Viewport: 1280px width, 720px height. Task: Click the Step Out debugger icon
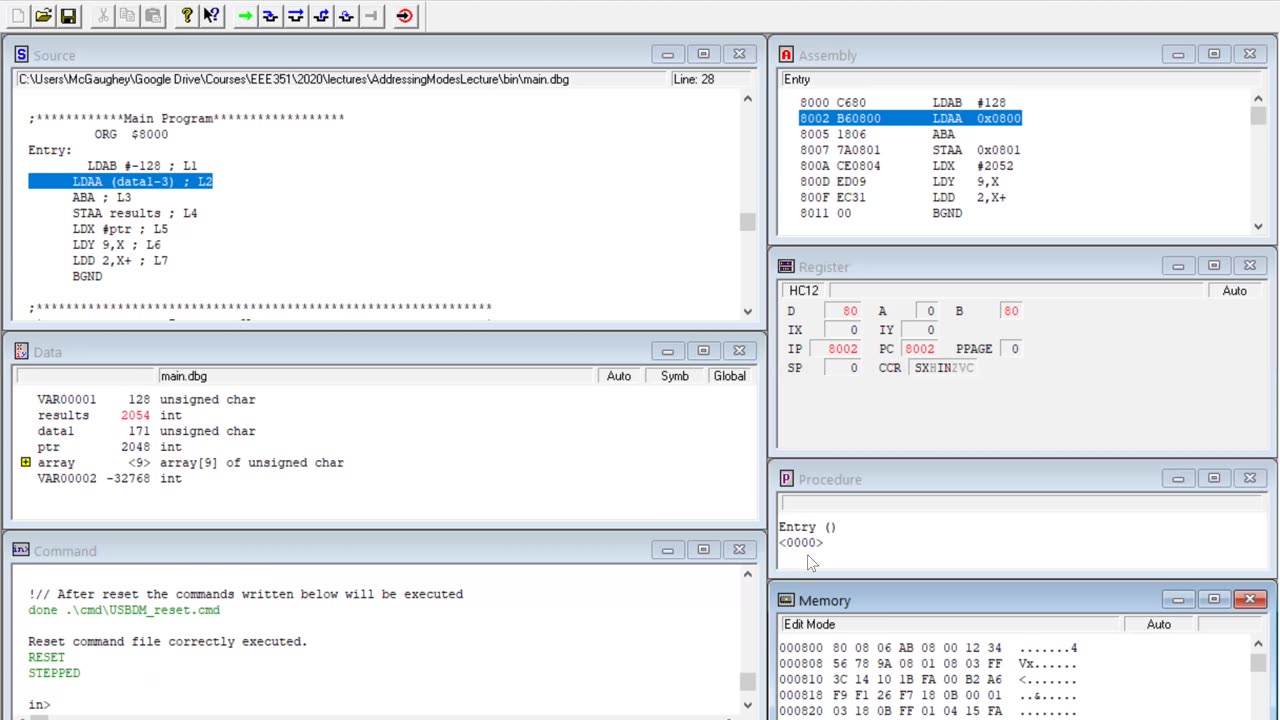(x=321, y=16)
